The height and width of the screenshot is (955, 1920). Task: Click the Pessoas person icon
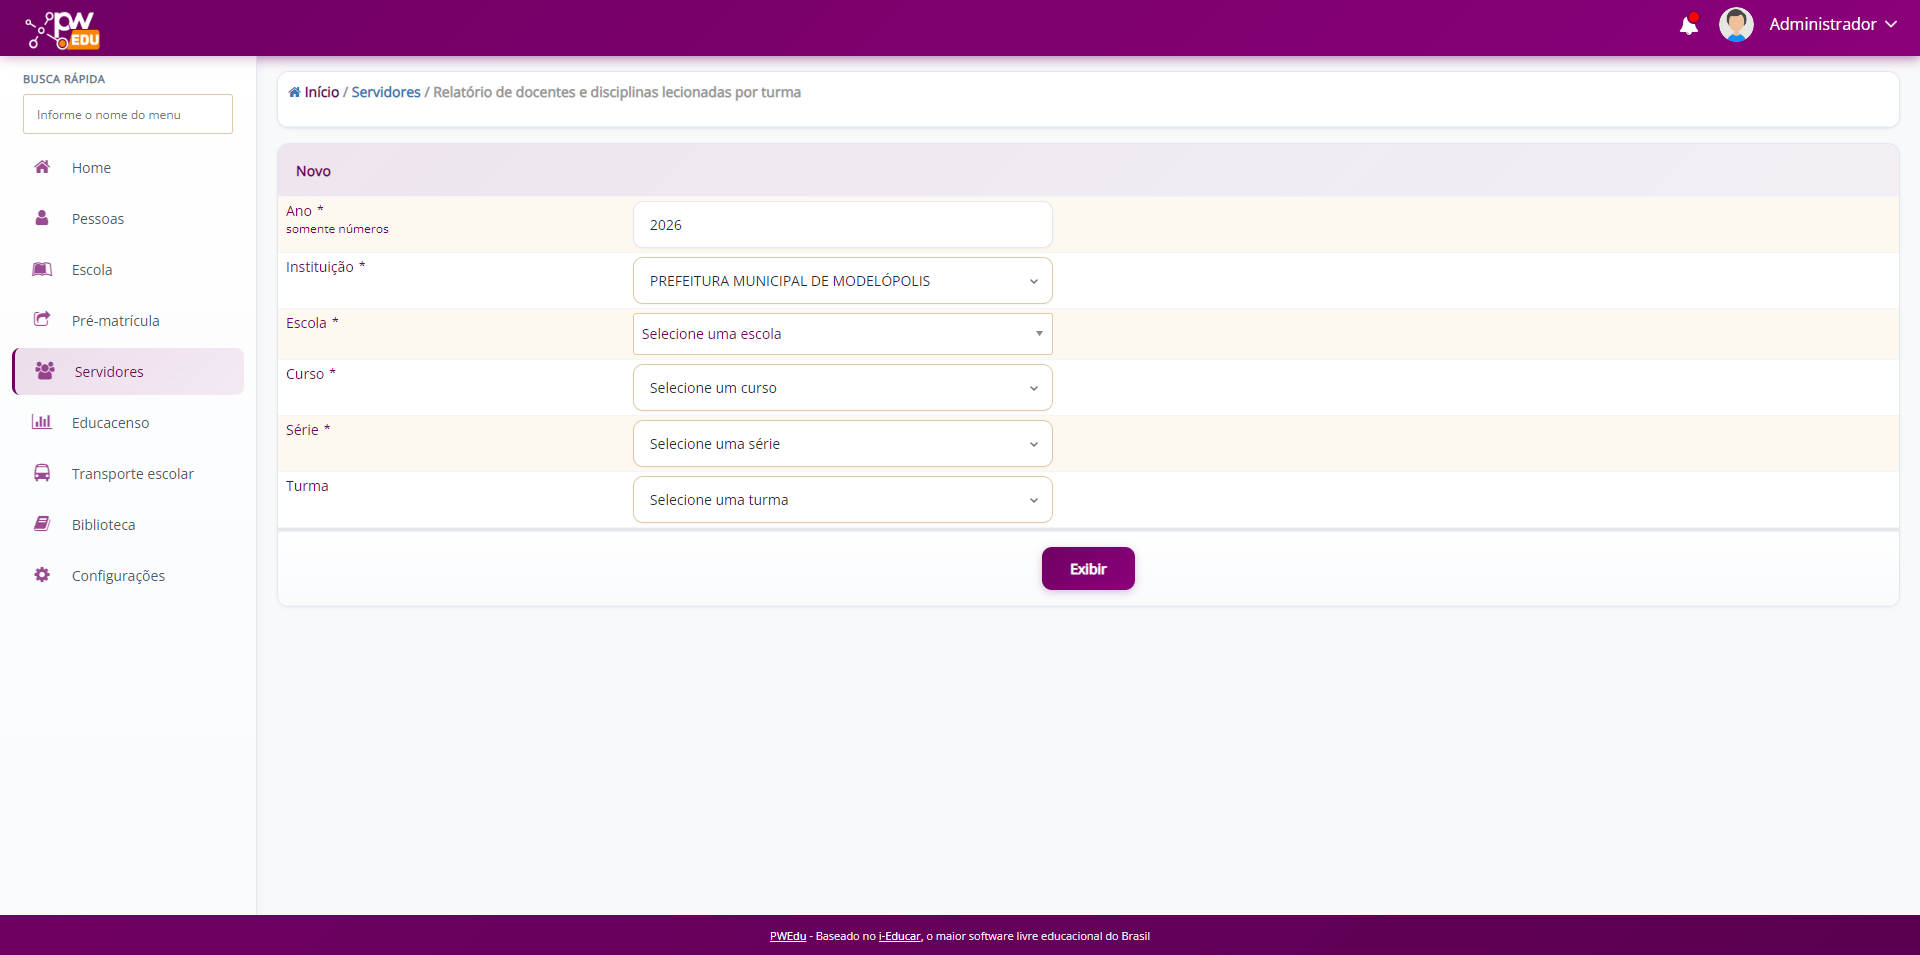[42, 218]
